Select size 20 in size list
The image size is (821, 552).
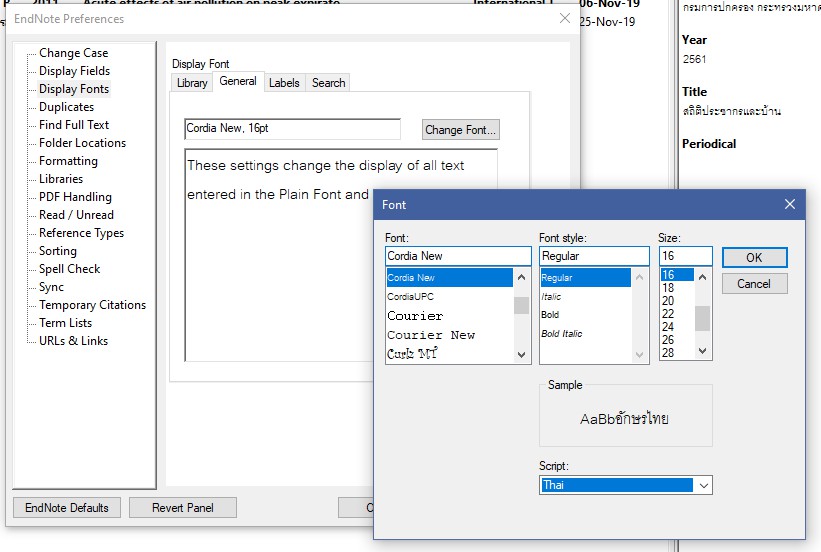click(677, 301)
